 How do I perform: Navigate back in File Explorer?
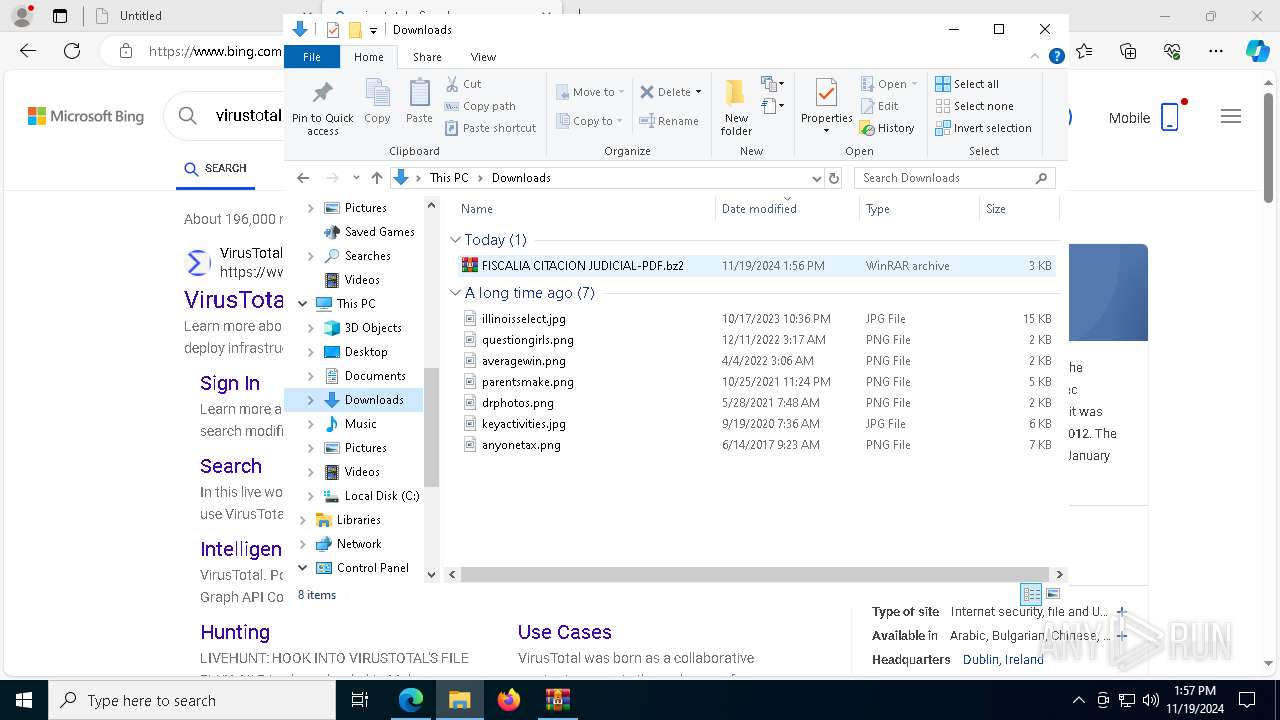[303, 178]
